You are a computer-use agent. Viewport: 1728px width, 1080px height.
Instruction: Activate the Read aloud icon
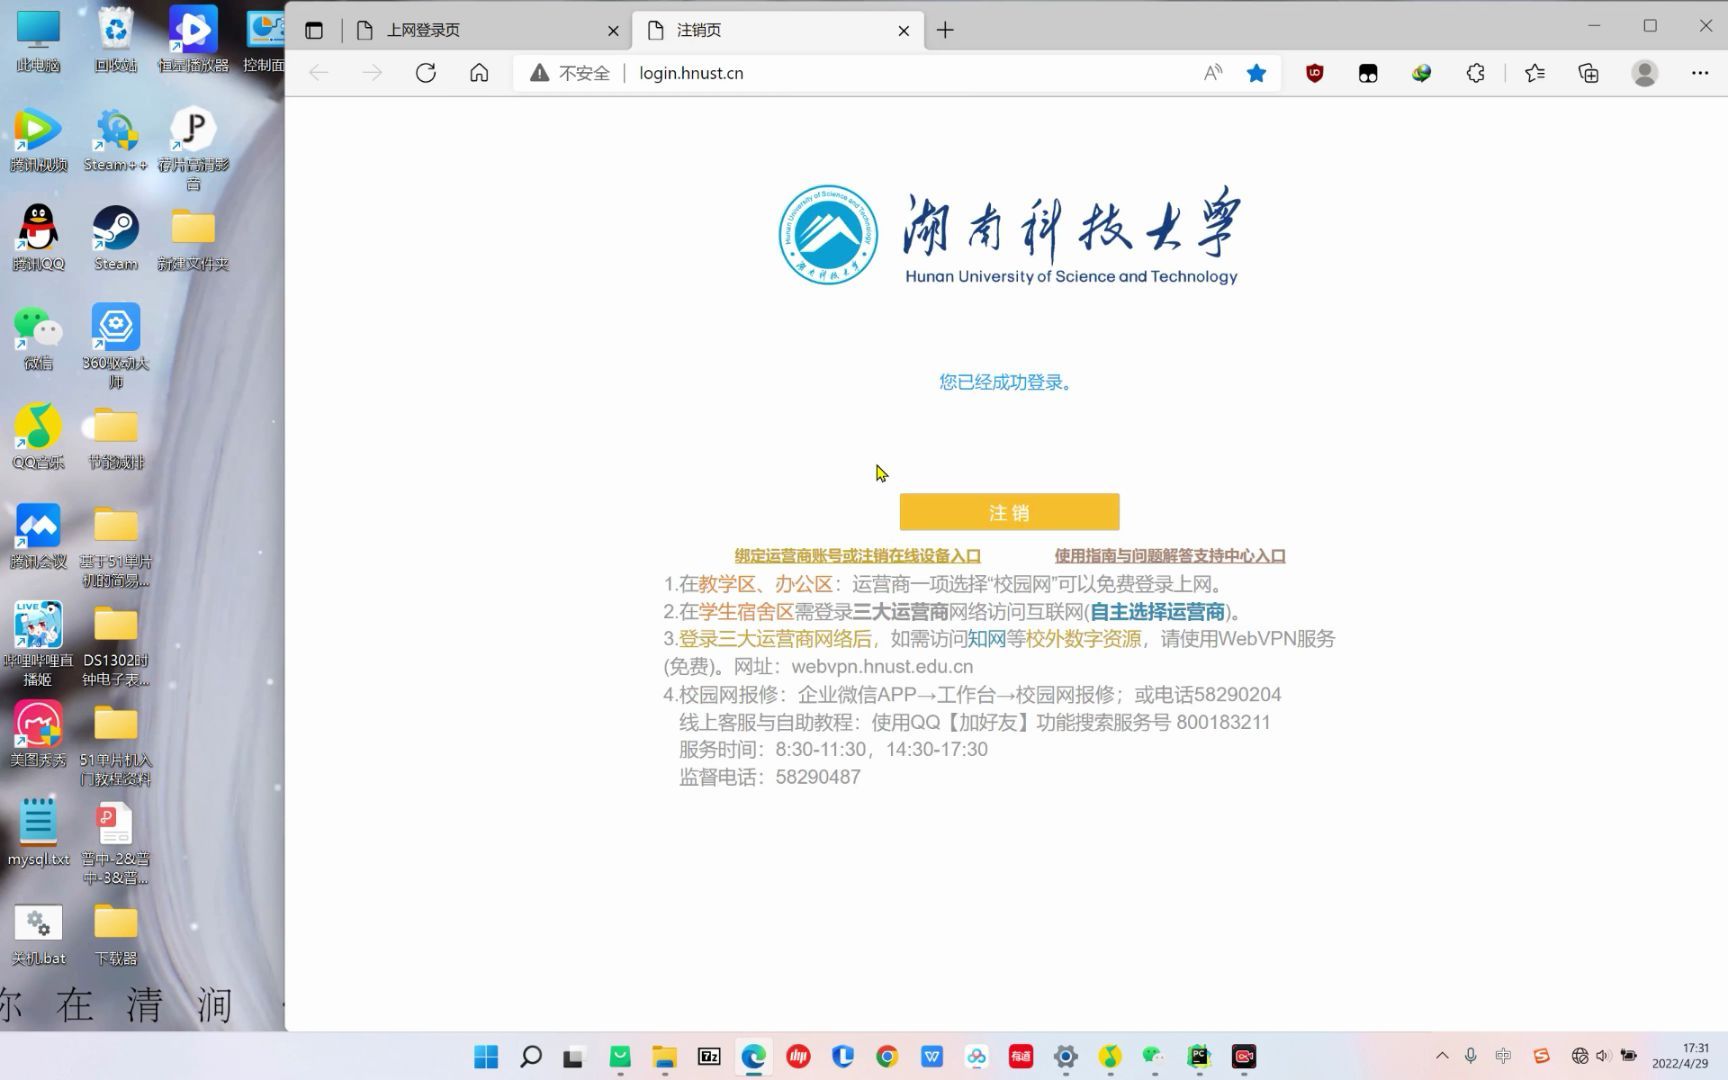[1213, 73]
